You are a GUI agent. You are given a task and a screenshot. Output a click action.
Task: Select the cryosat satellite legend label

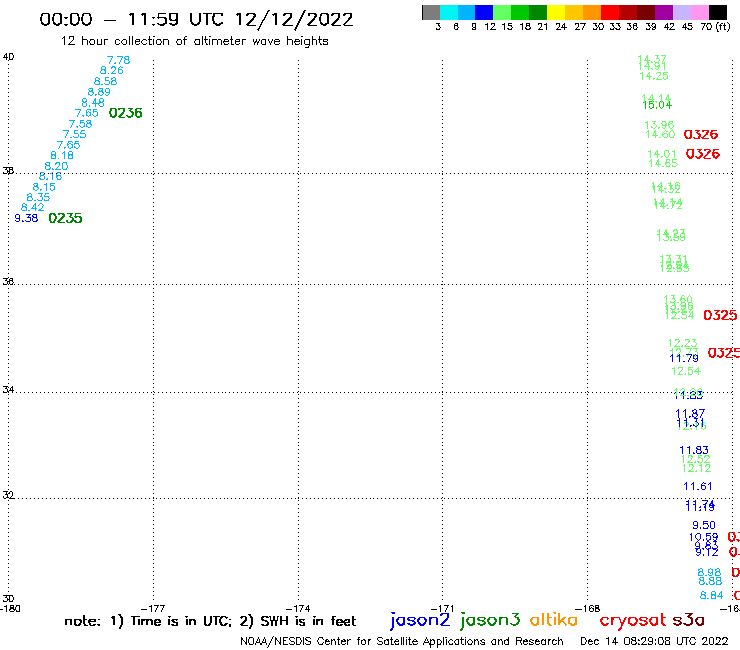coord(633,621)
